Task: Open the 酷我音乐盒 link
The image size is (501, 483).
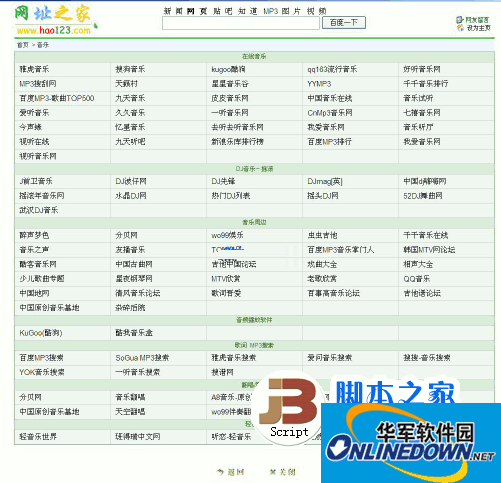Action: [x=134, y=333]
